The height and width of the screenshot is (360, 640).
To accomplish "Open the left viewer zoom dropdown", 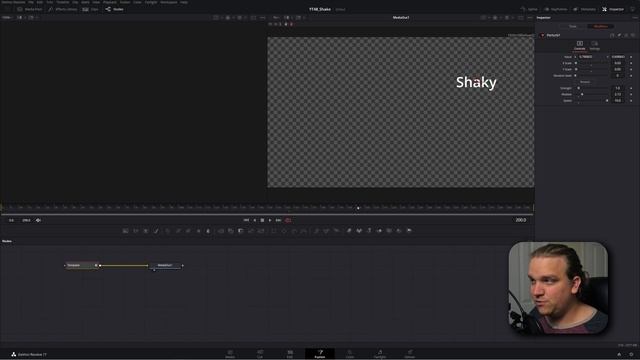I will 7,18.
